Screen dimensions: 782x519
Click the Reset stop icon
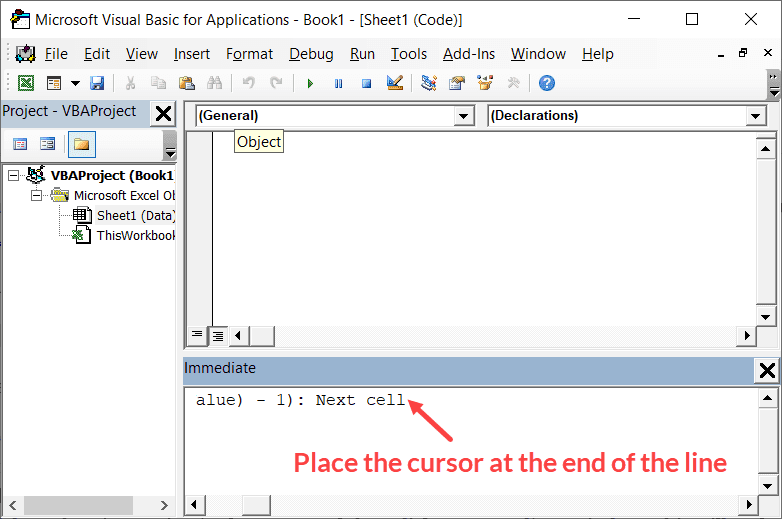tap(366, 83)
